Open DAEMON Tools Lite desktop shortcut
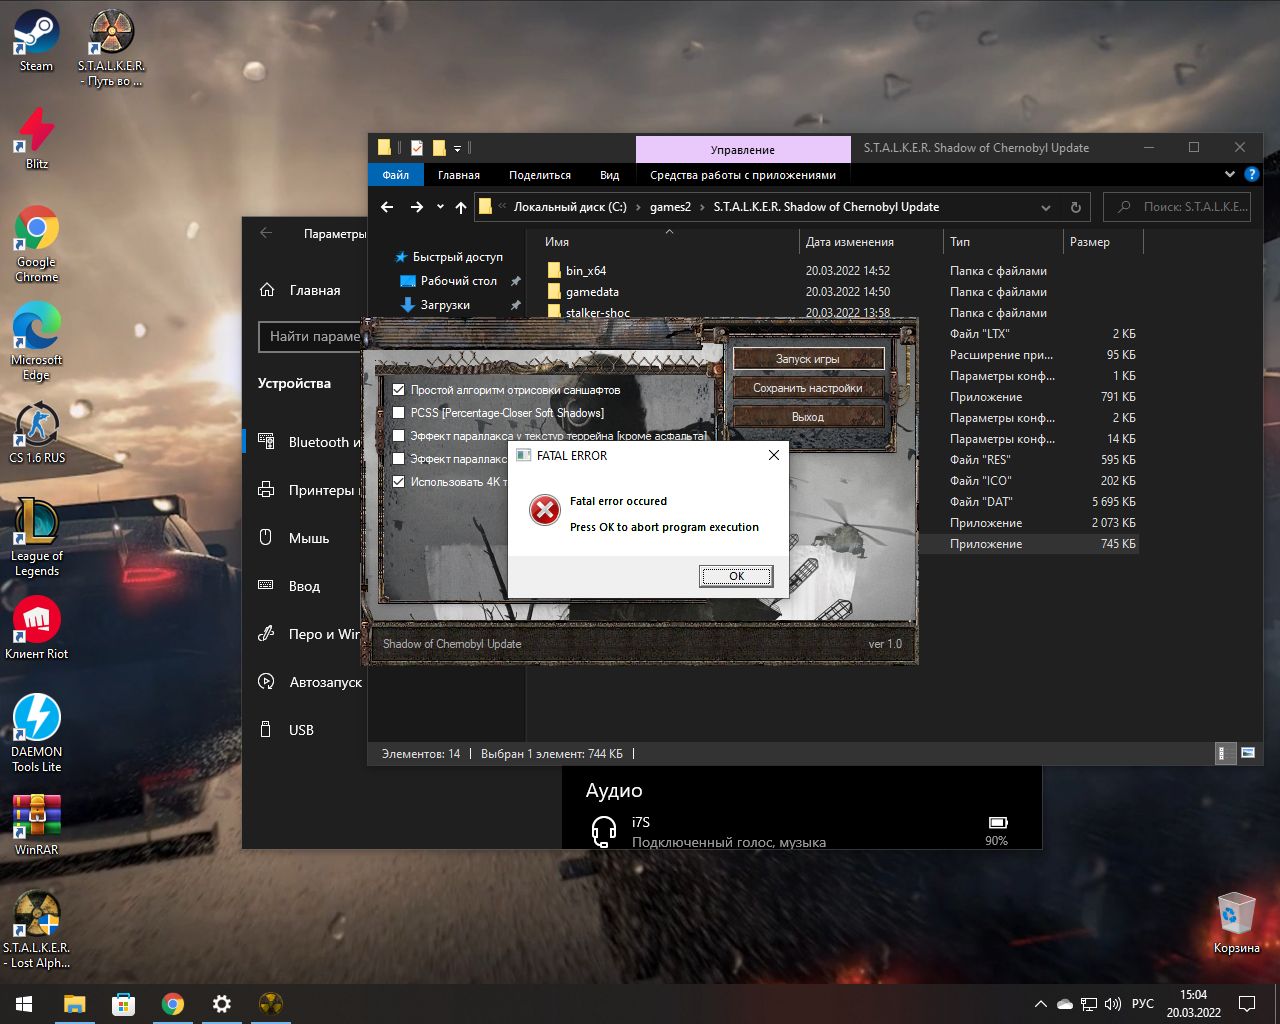The image size is (1280, 1024). [37, 733]
